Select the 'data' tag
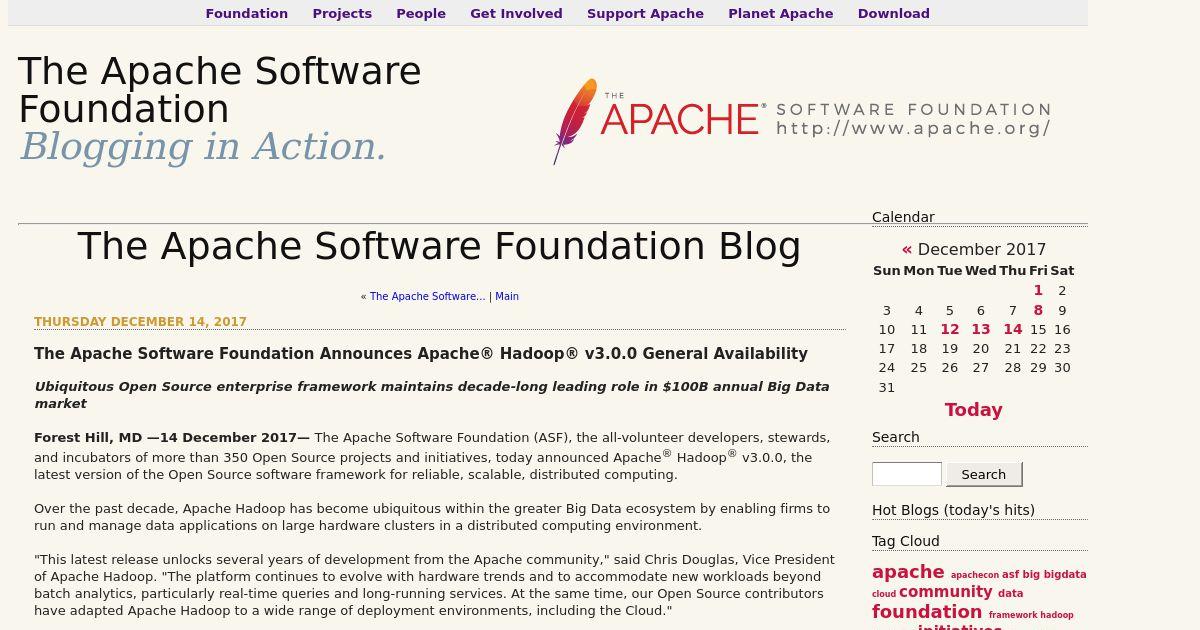Screen dimensions: 1200x630 [x=1010, y=593]
